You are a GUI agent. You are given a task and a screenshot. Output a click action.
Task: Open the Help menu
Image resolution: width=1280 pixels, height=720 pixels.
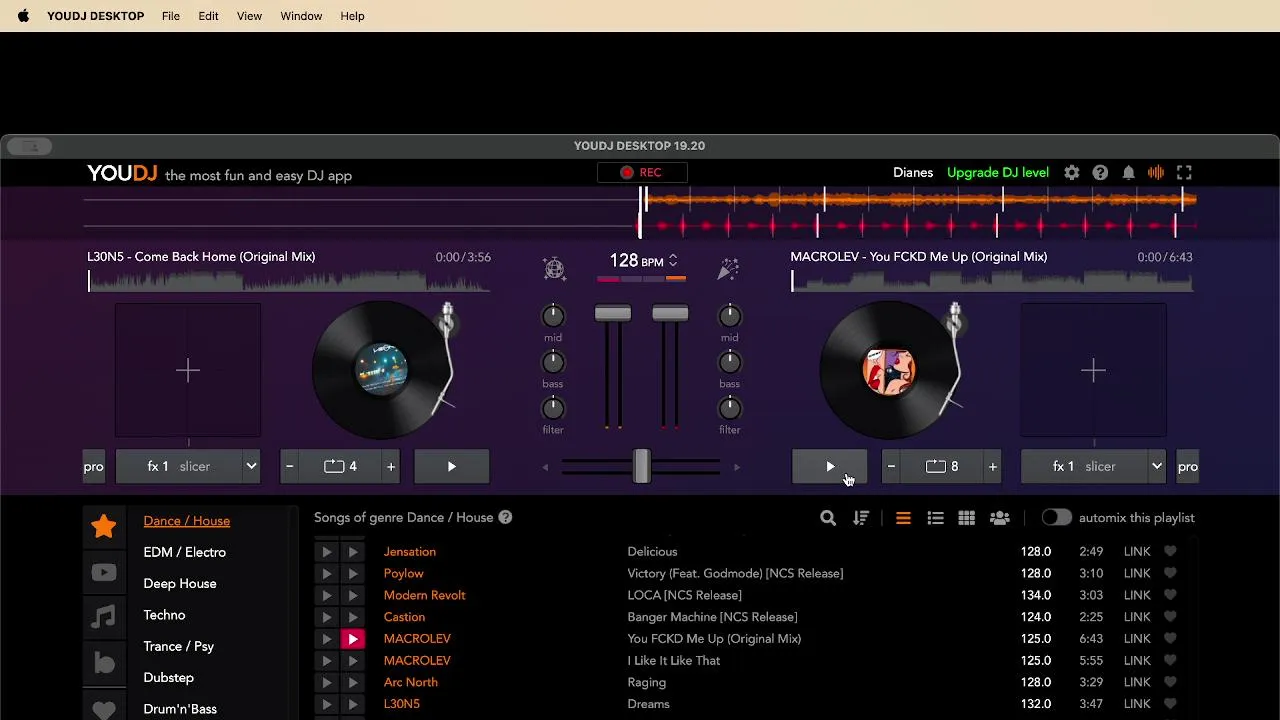click(x=352, y=16)
